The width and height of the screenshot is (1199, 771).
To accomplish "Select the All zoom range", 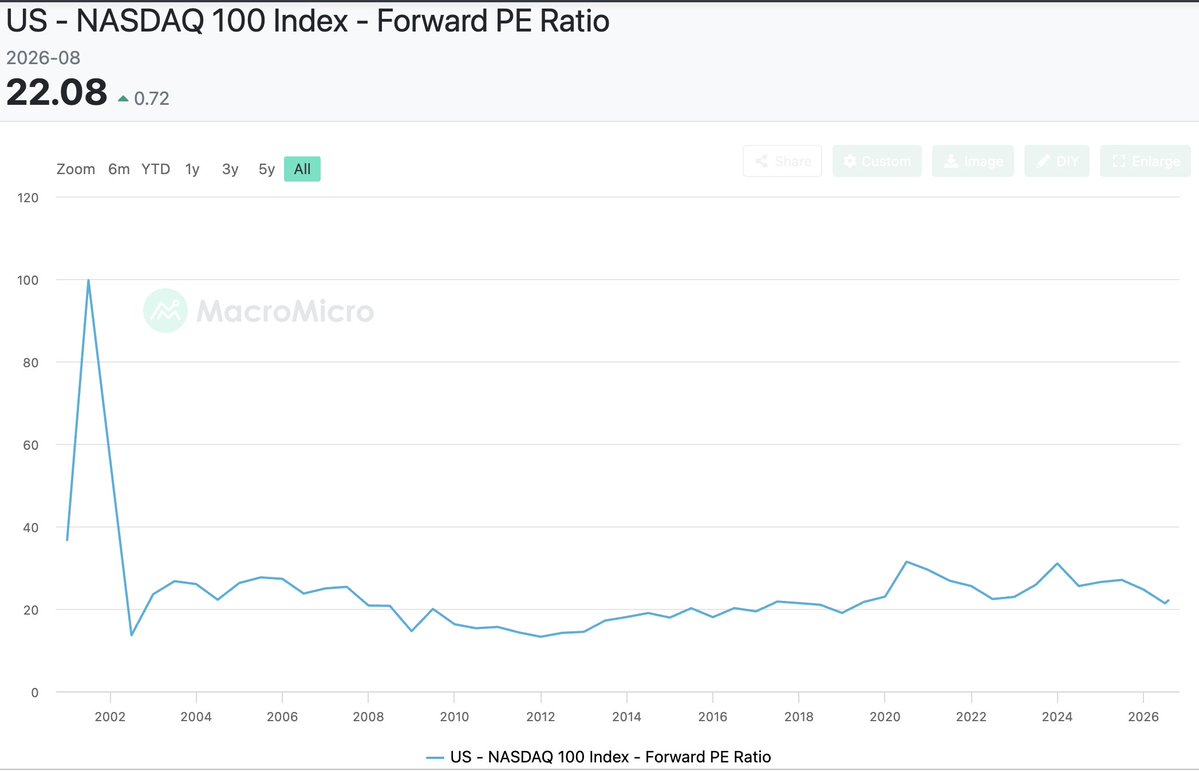I will [x=302, y=169].
